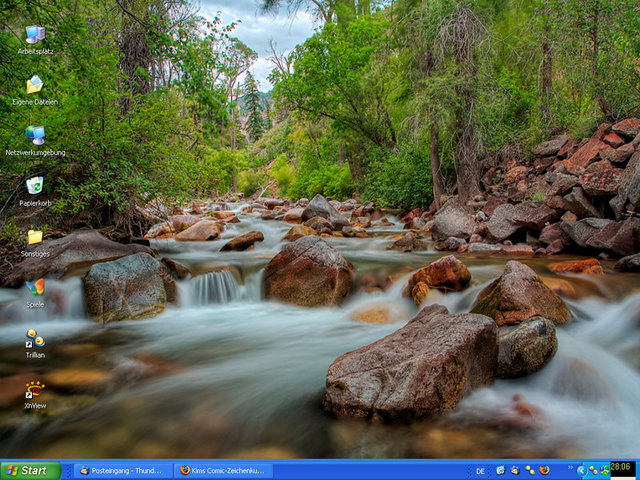Select the Eigene Dateien folder icon
The height and width of the screenshot is (480, 640).
pyautogui.click(x=35, y=86)
